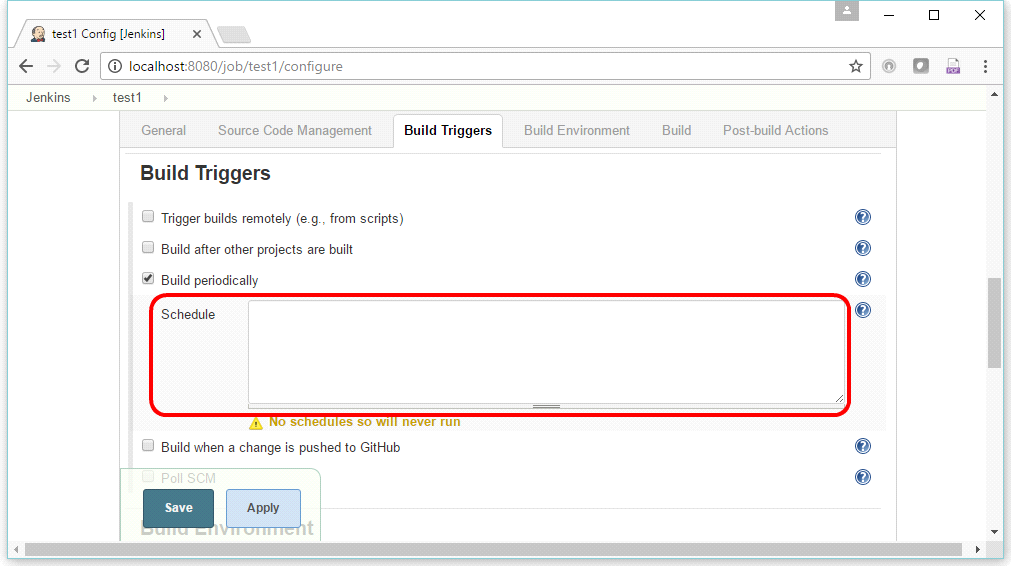Viewport: 1011px width, 566px height.
Task: Click the address bar URL
Action: (235, 66)
